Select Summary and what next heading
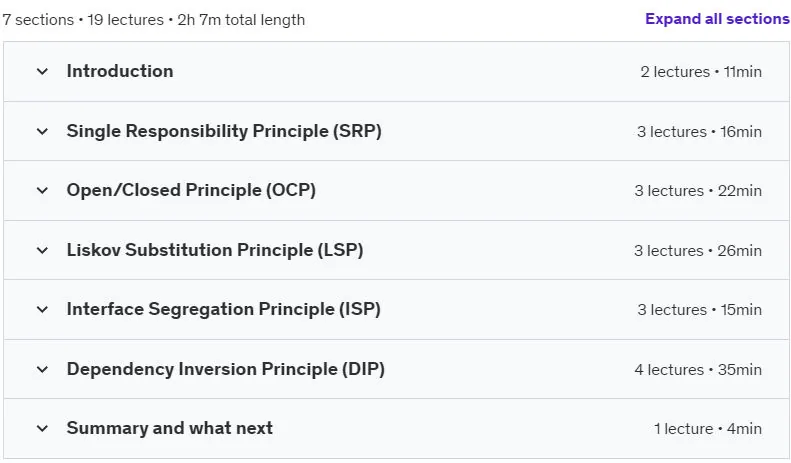The height and width of the screenshot is (463, 791). [x=170, y=428]
